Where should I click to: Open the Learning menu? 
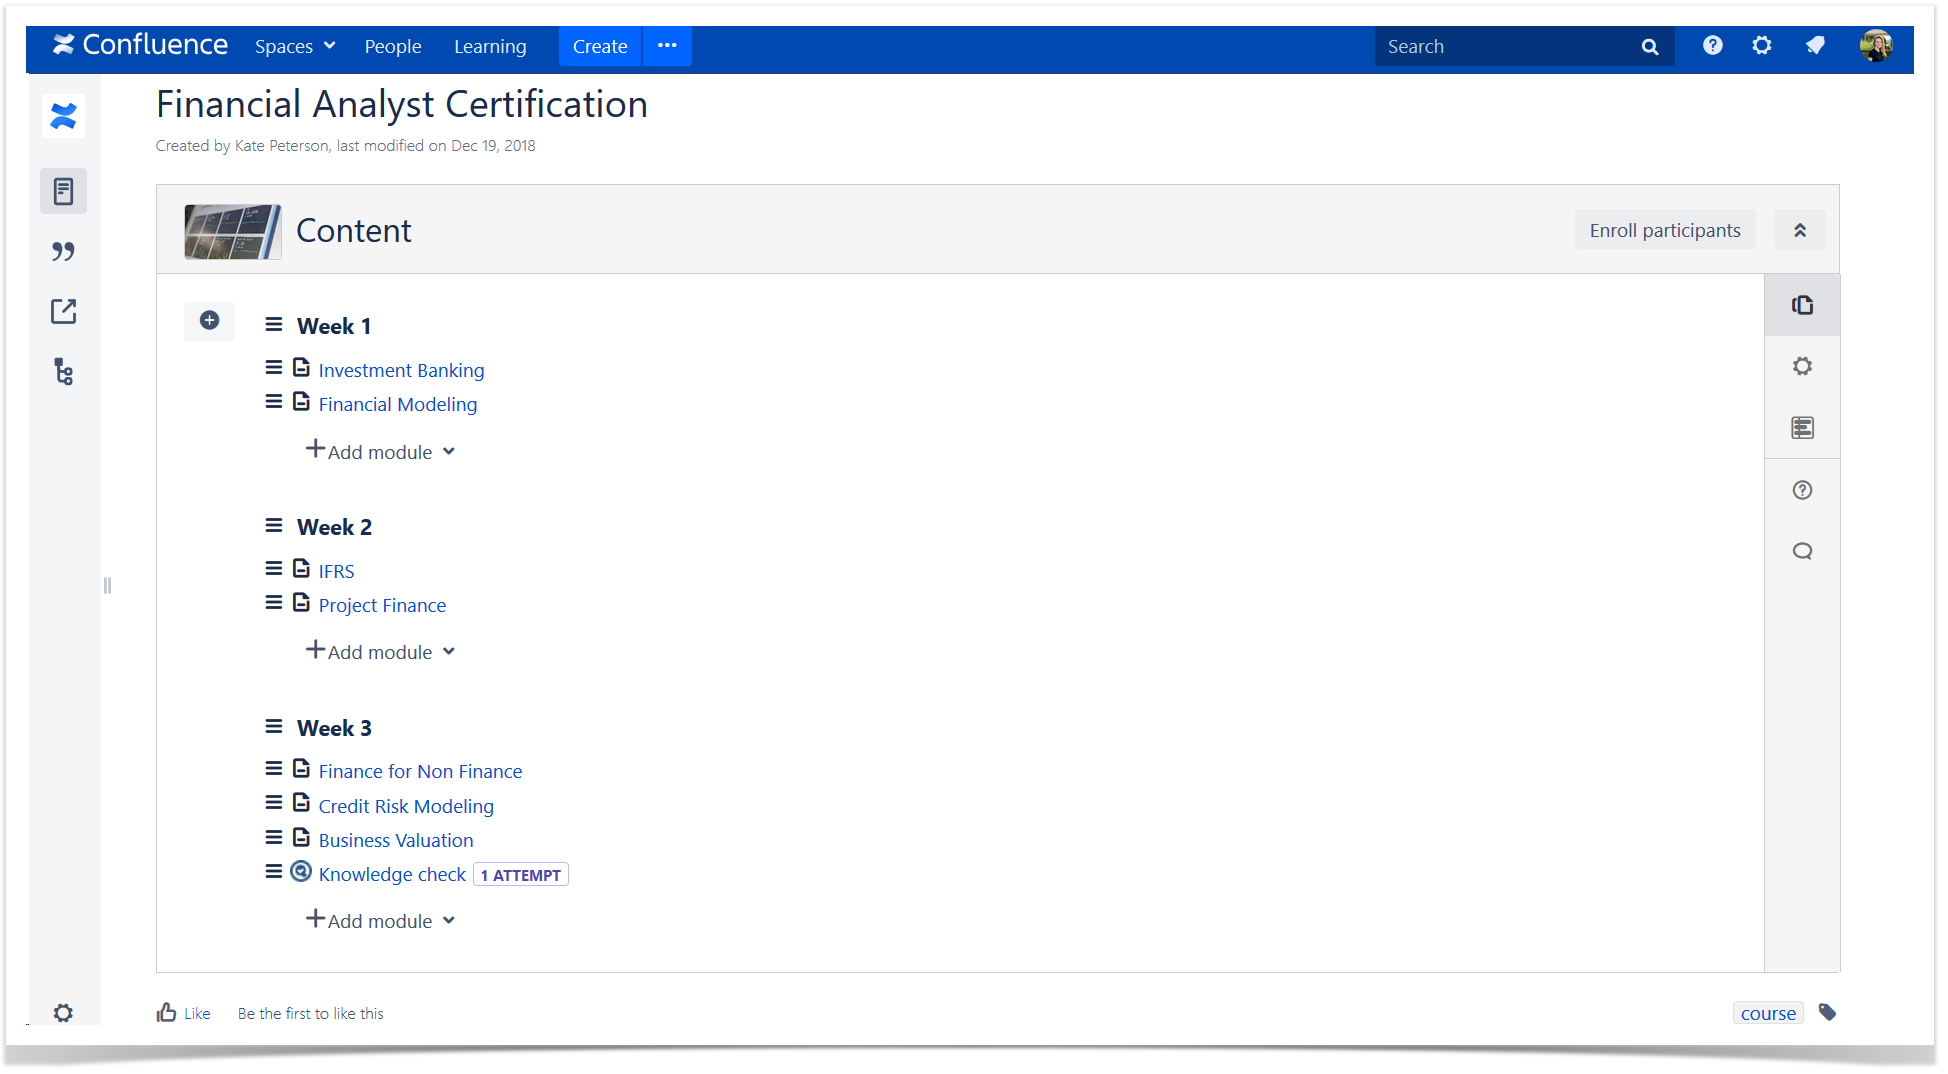click(x=490, y=46)
